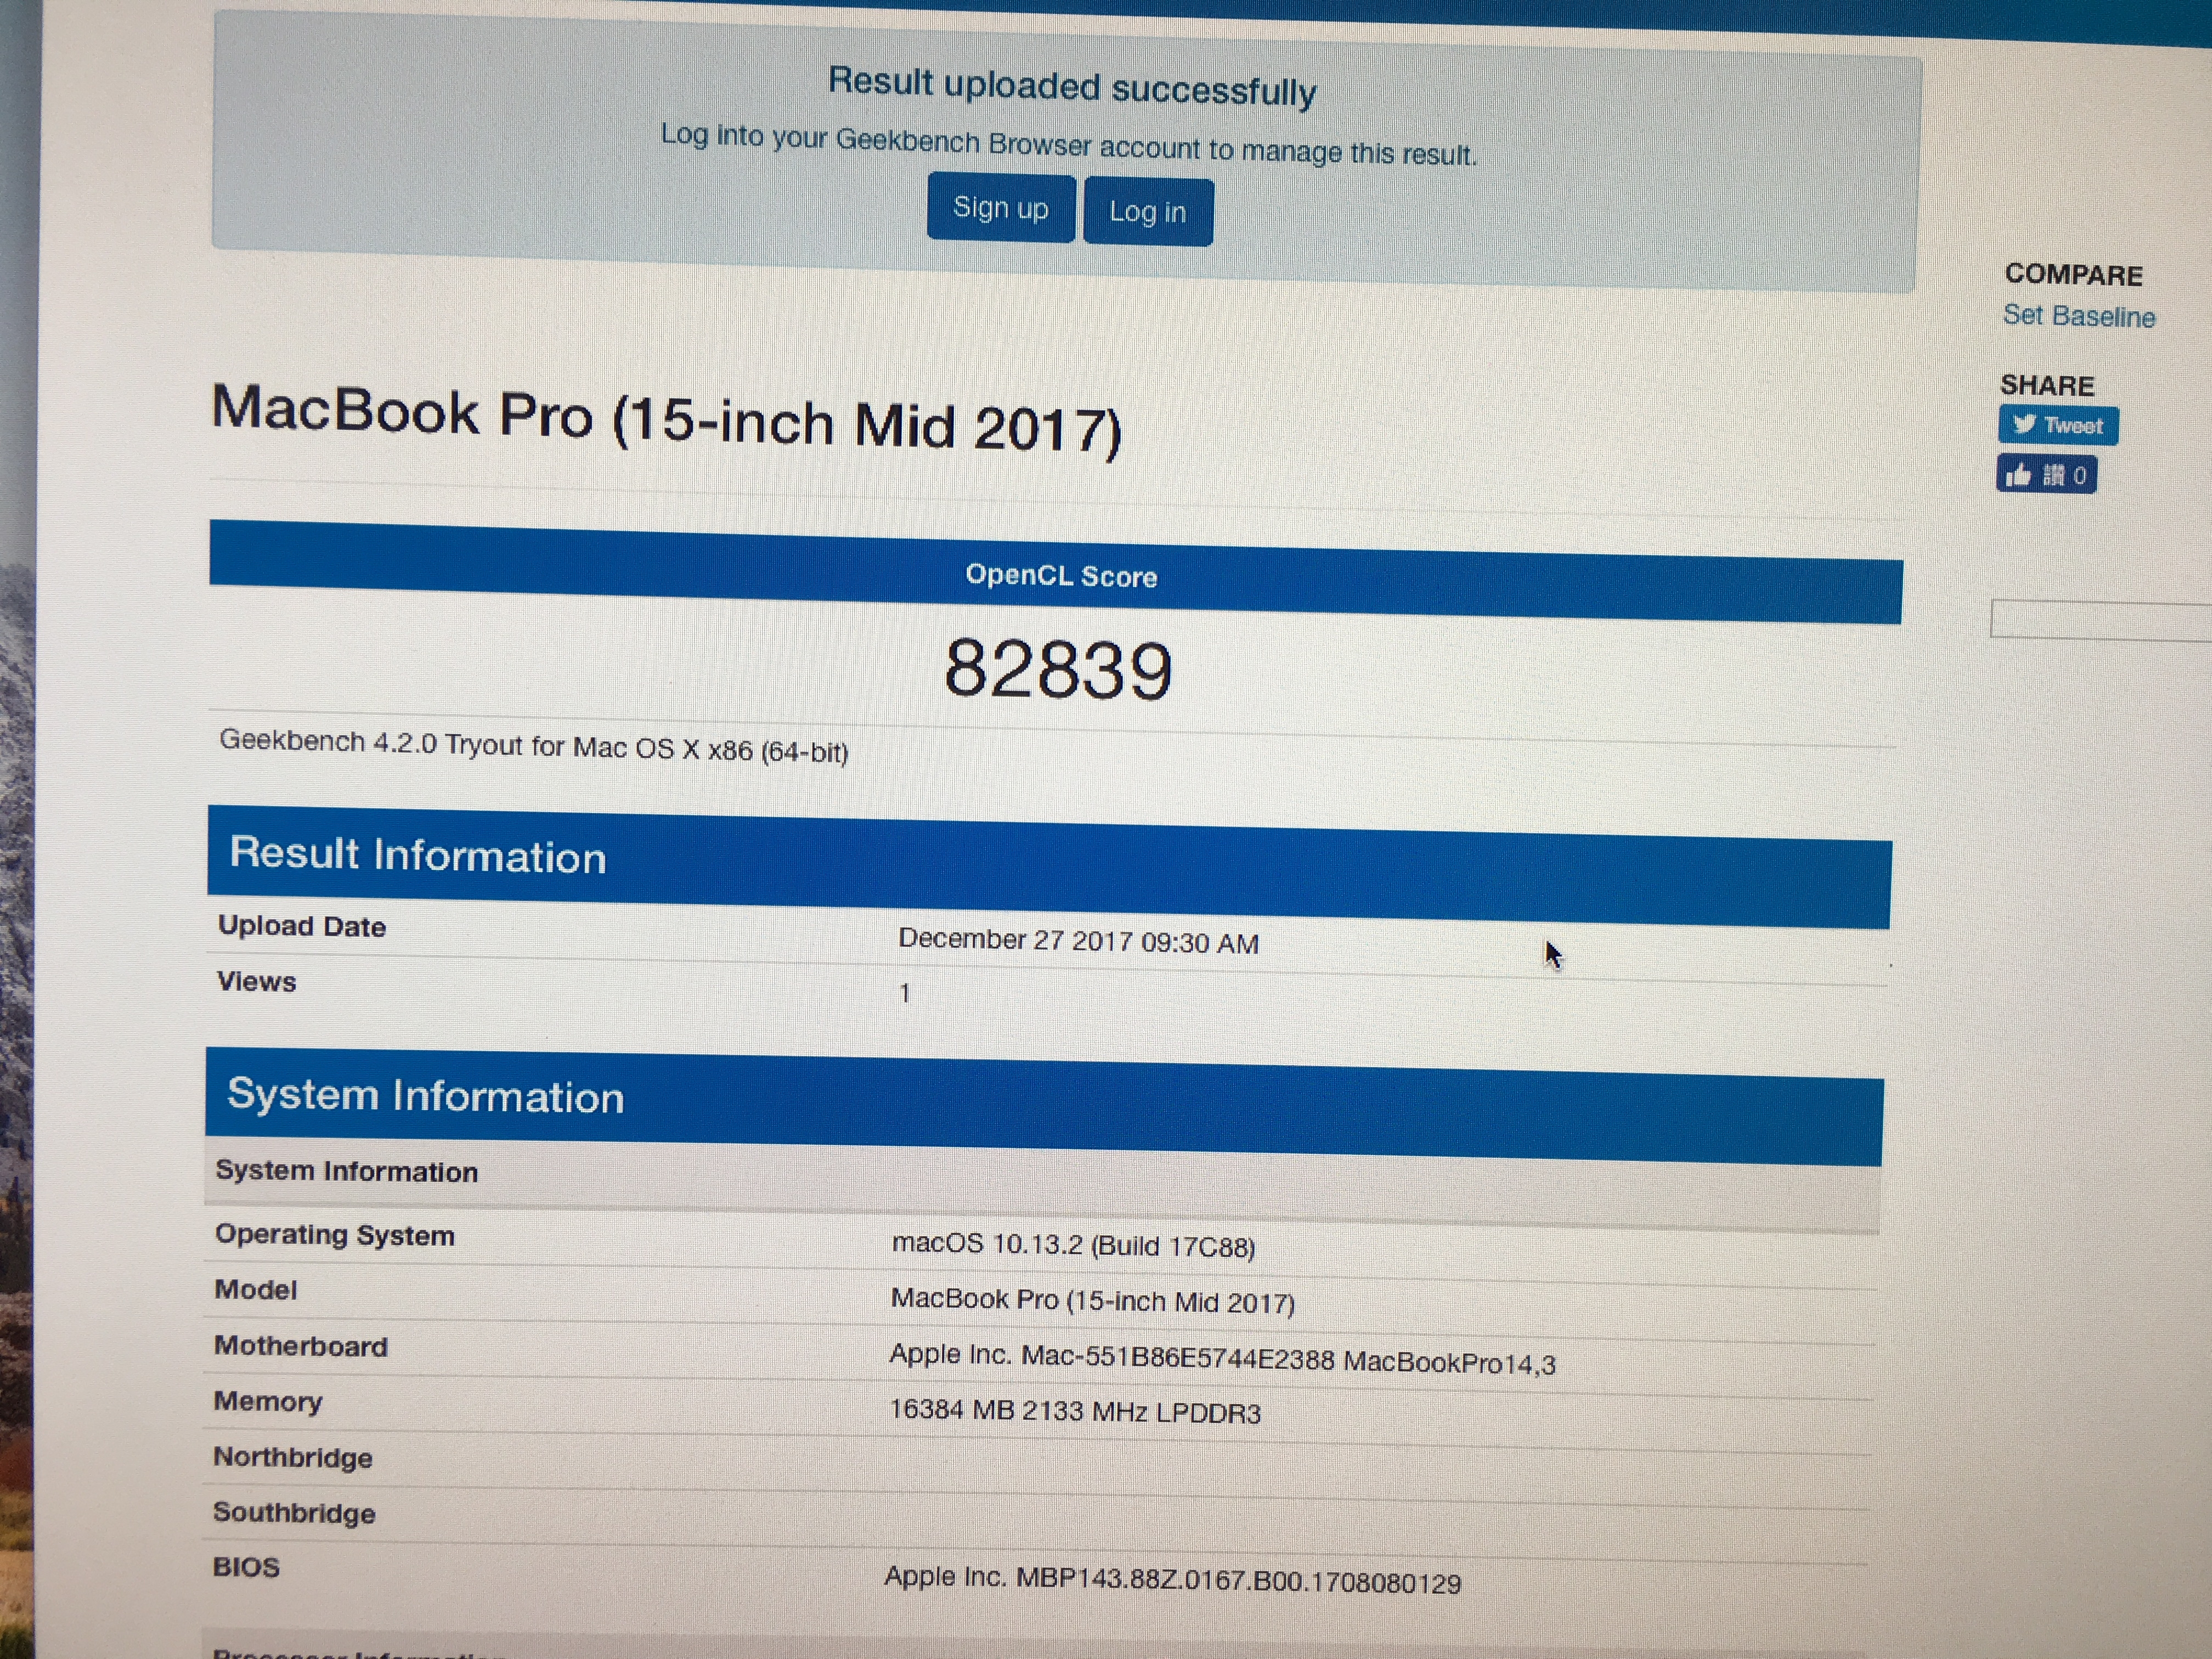
Task: Click the Geekbench 4.2.0 Tryout version text
Action: pyautogui.click(x=534, y=746)
